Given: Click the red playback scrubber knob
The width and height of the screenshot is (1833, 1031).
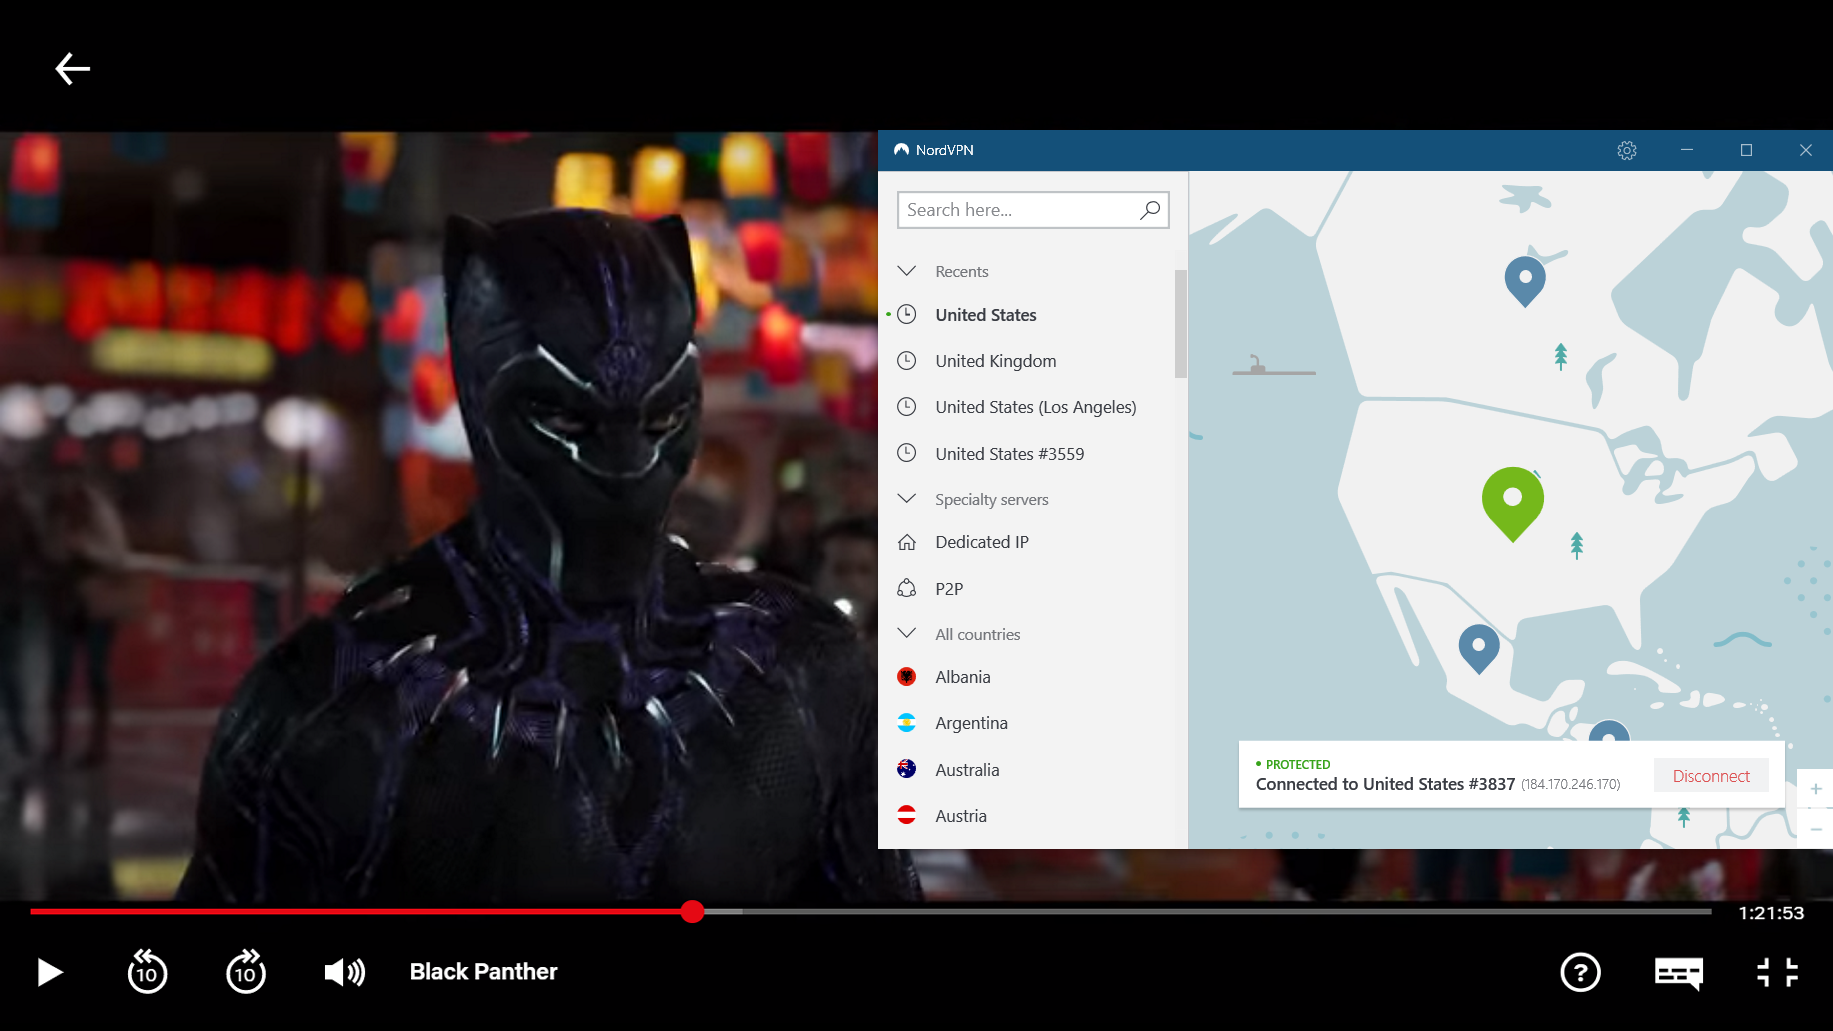Looking at the screenshot, I should (x=692, y=911).
